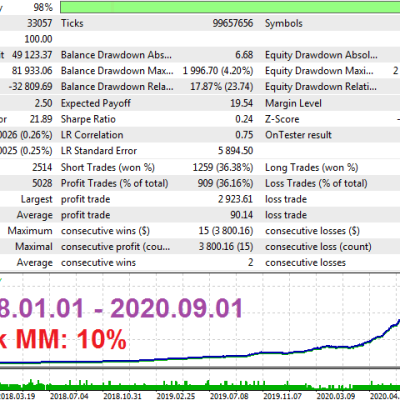Select the 81 933.06 value

32,71
